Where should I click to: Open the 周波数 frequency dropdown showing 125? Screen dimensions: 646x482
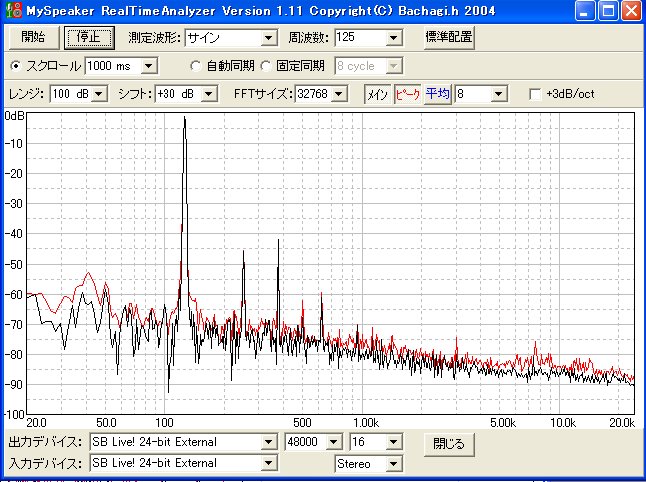click(x=393, y=38)
